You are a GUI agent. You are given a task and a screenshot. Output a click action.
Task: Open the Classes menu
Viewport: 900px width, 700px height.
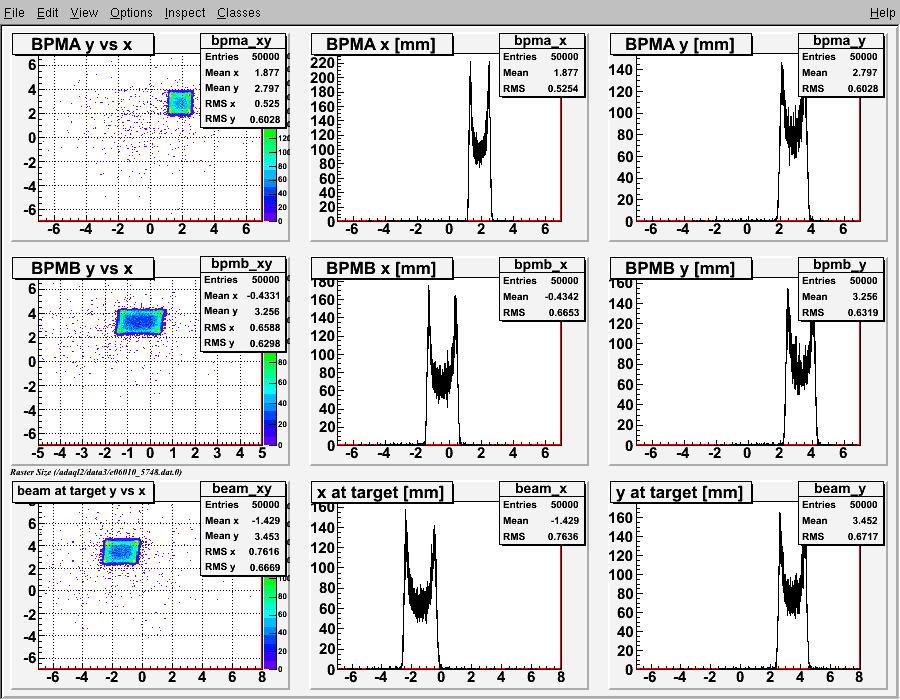[239, 13]
